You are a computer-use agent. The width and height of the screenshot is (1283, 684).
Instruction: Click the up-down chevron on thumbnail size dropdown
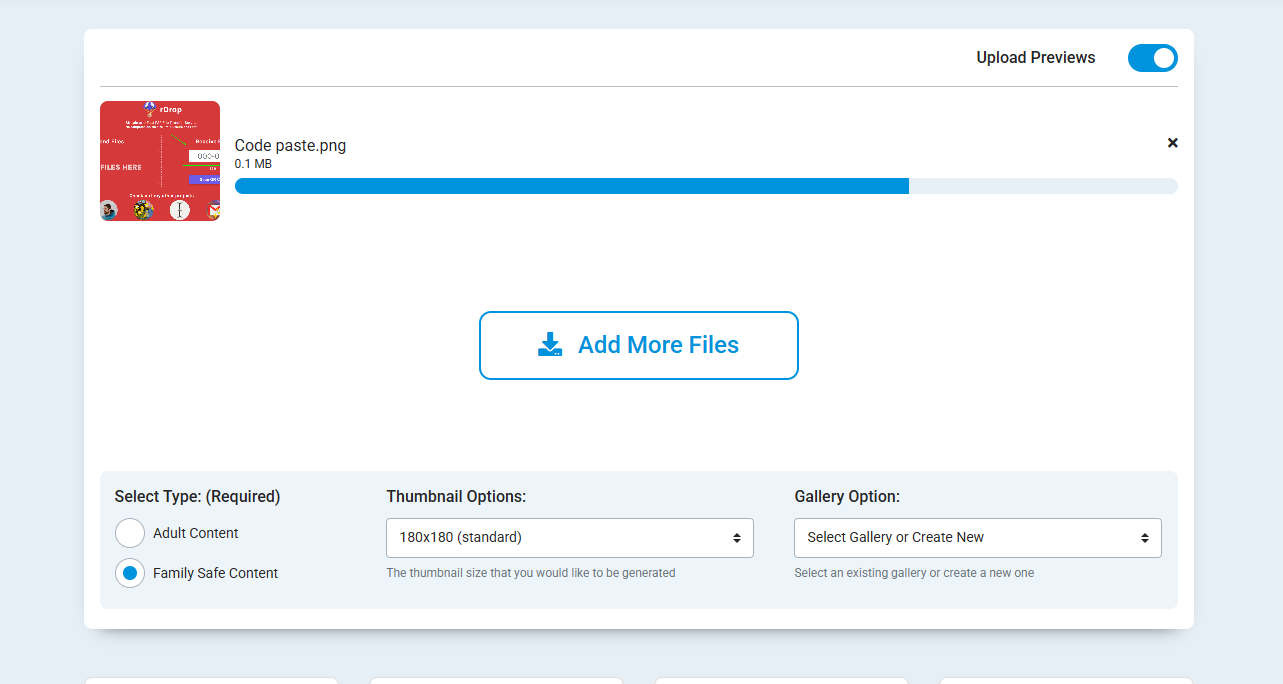tap(737, 537)
